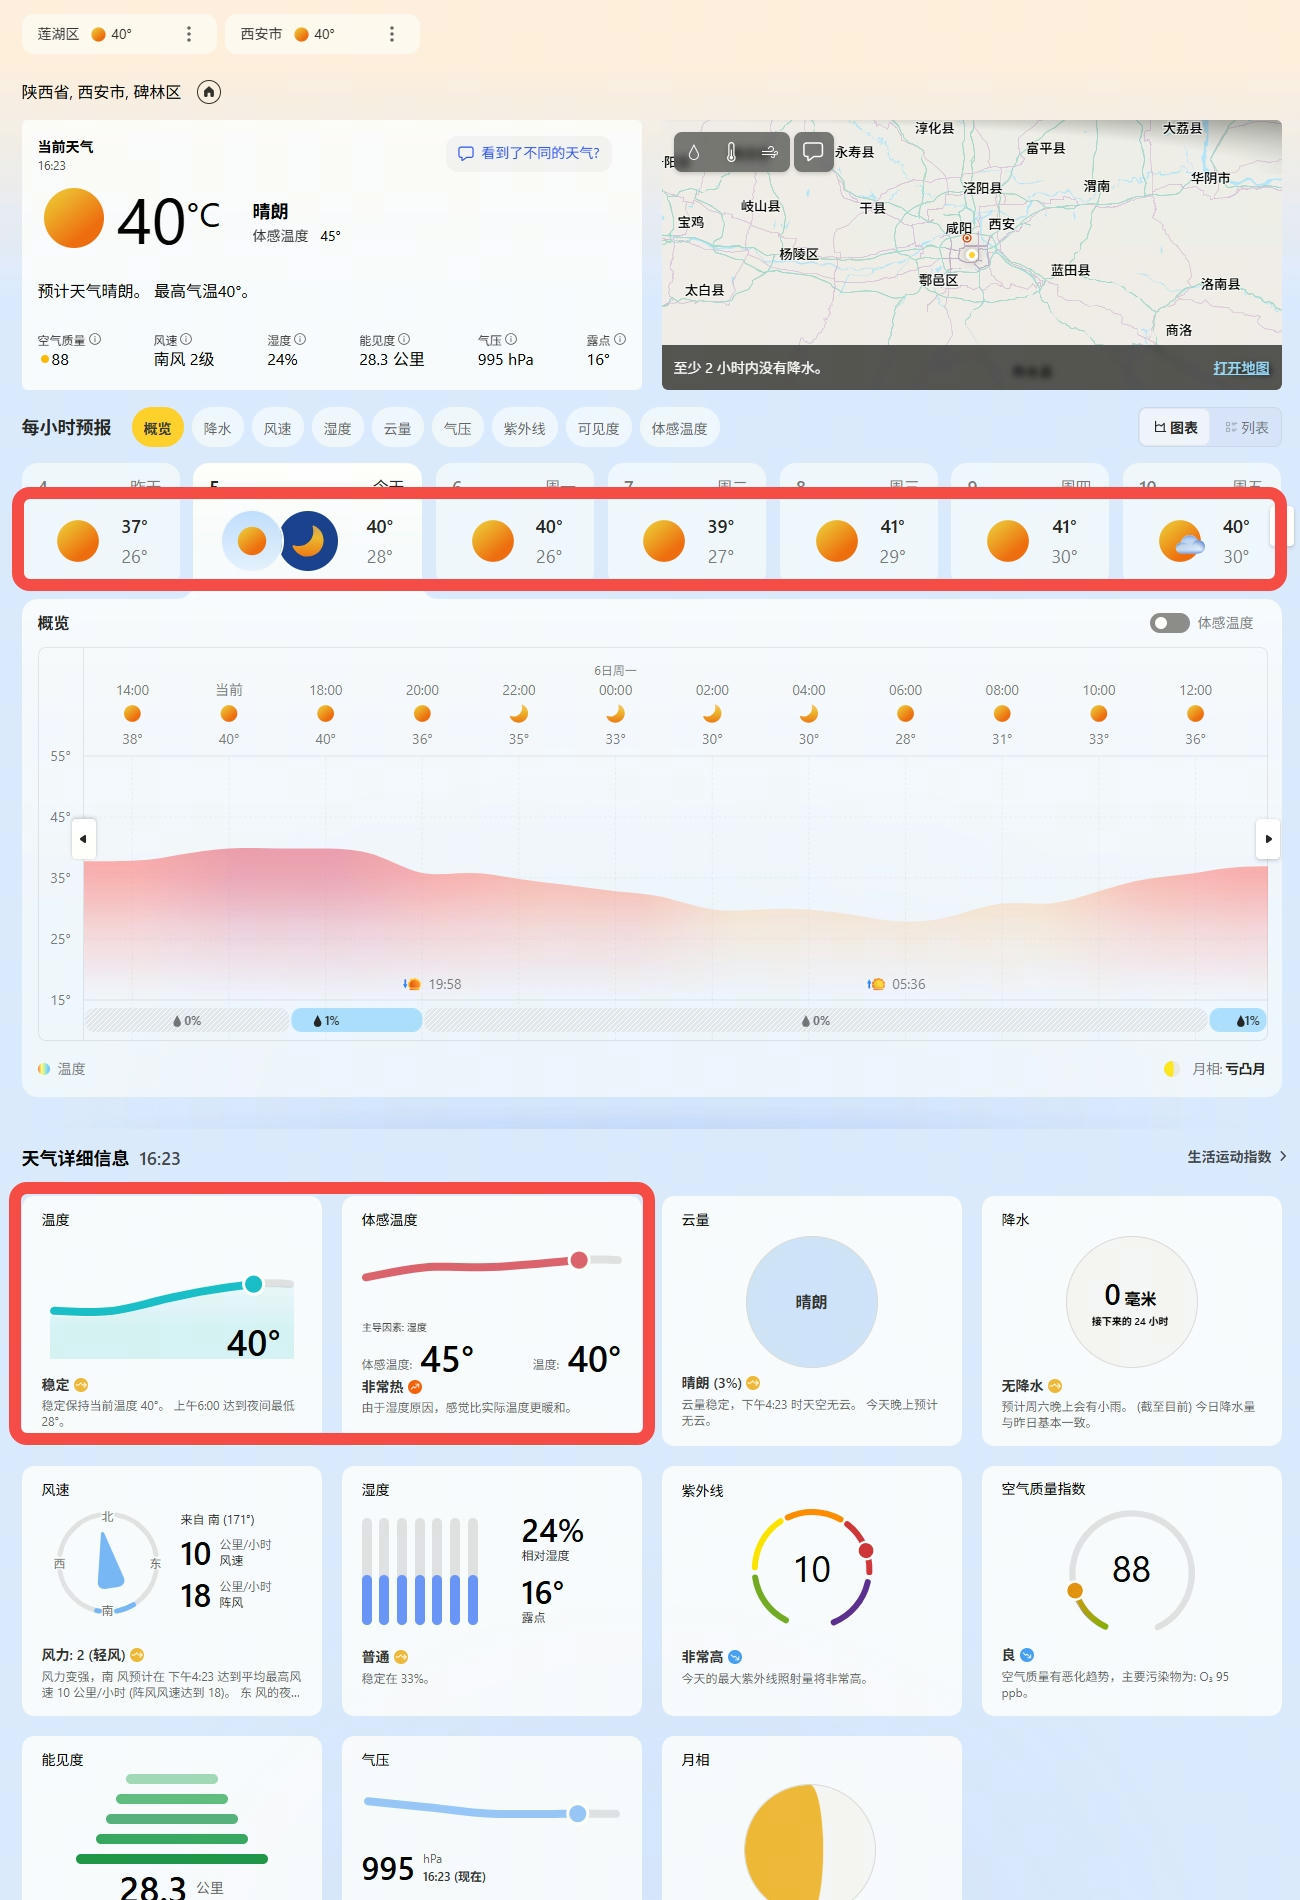Screen dimensions: 1300x1900
Task: Click right arrow on overview chart
Action: 1268,839
